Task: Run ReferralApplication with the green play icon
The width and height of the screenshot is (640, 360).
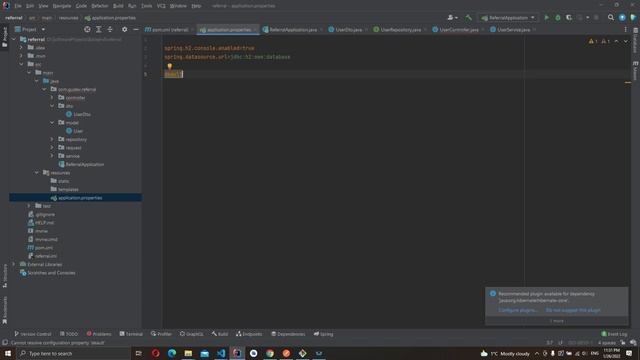Action: [546, 18]
